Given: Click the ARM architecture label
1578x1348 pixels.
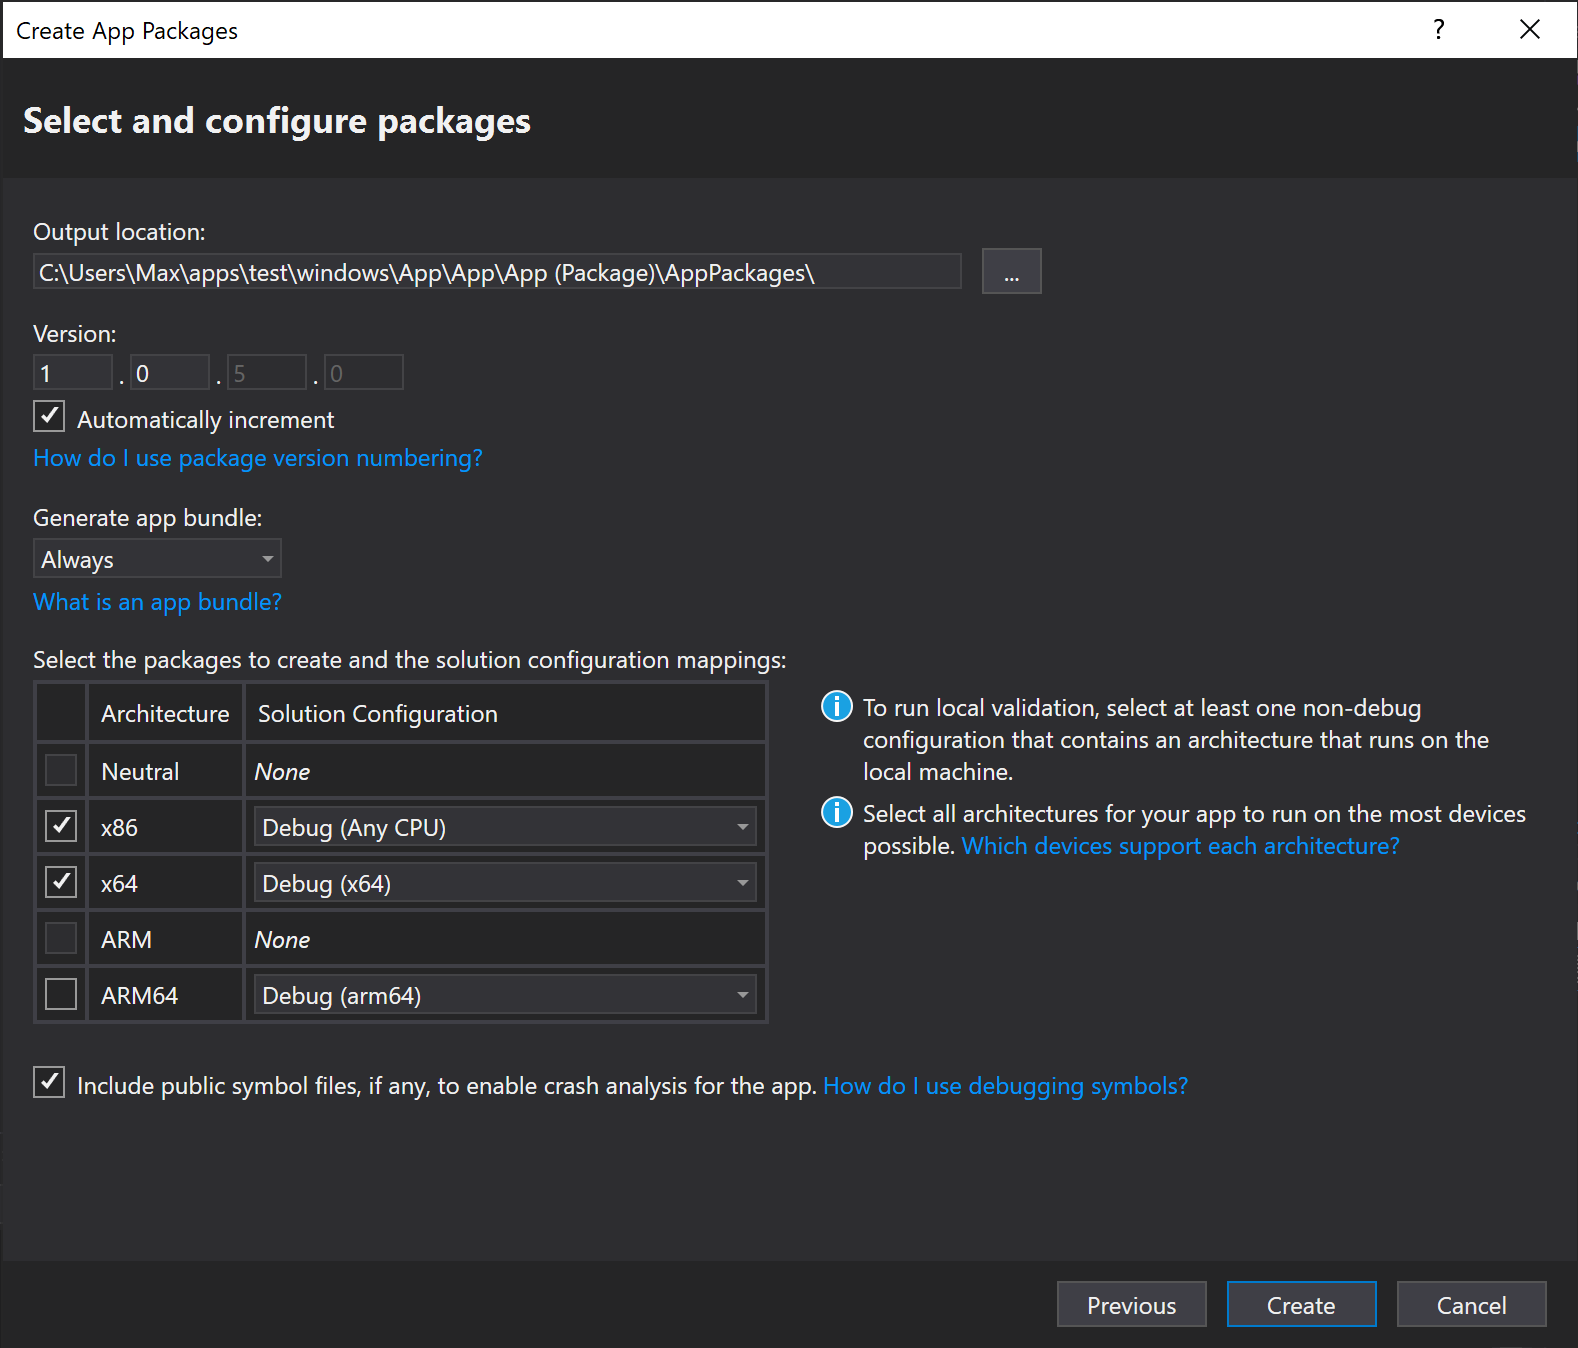Looking at the screenshot, I should [x=126, y=940].
